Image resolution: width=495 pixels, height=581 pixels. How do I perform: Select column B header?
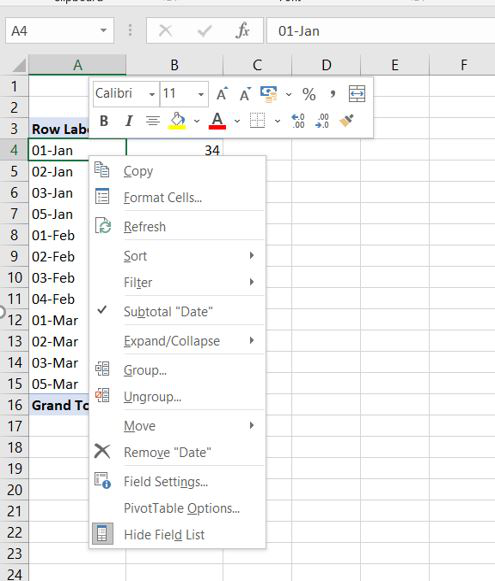click(x=175, y=65)
